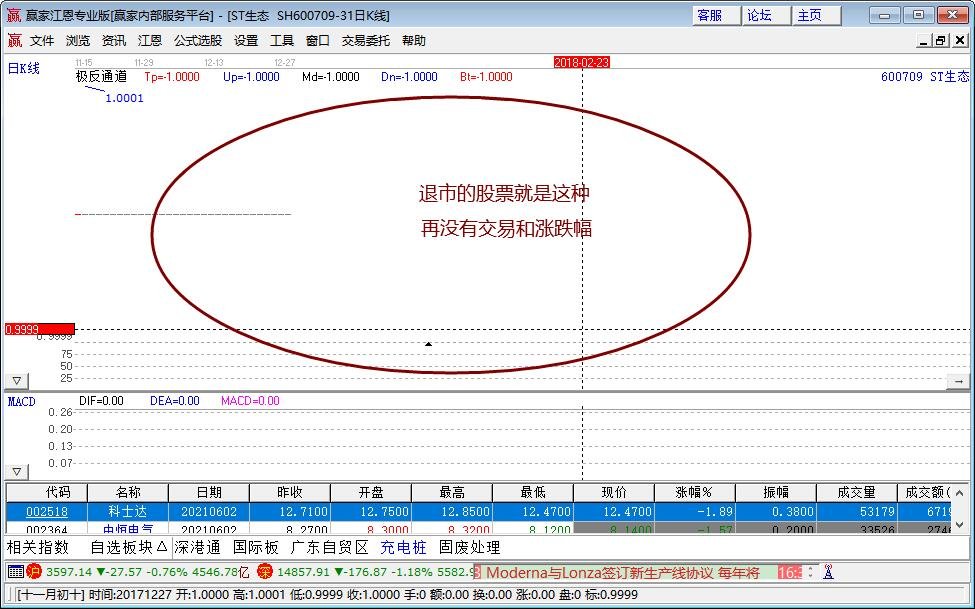Click the 日K线 period label
Viewport: 975px width, 609px height.
tap(24, 68)
